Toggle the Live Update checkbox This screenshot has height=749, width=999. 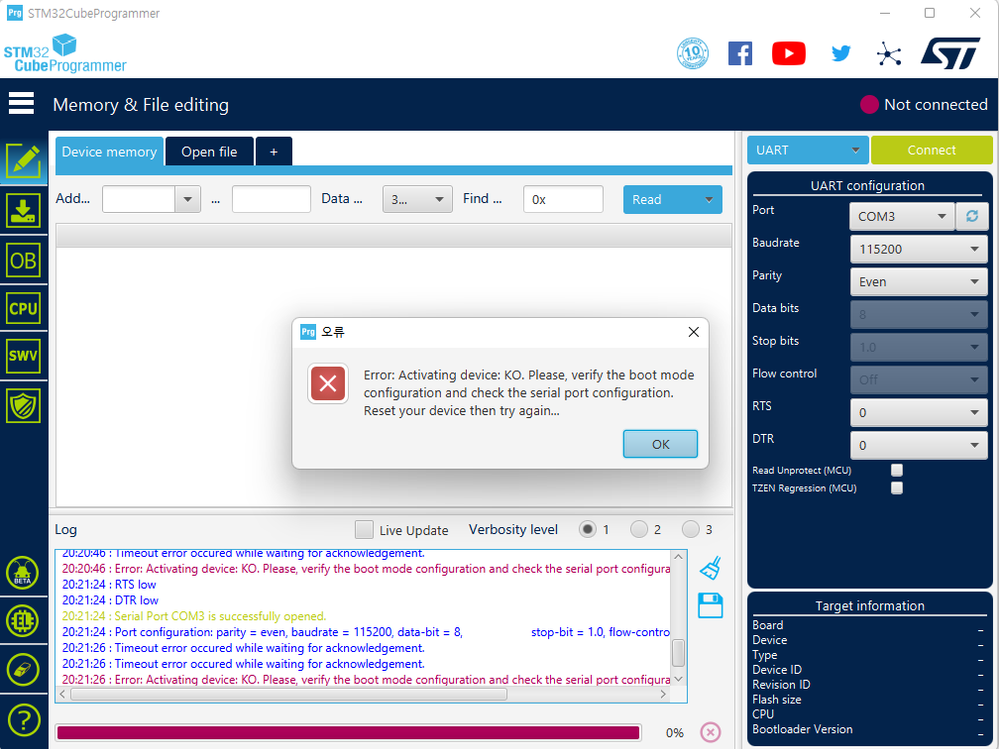(x=364, y=530)
